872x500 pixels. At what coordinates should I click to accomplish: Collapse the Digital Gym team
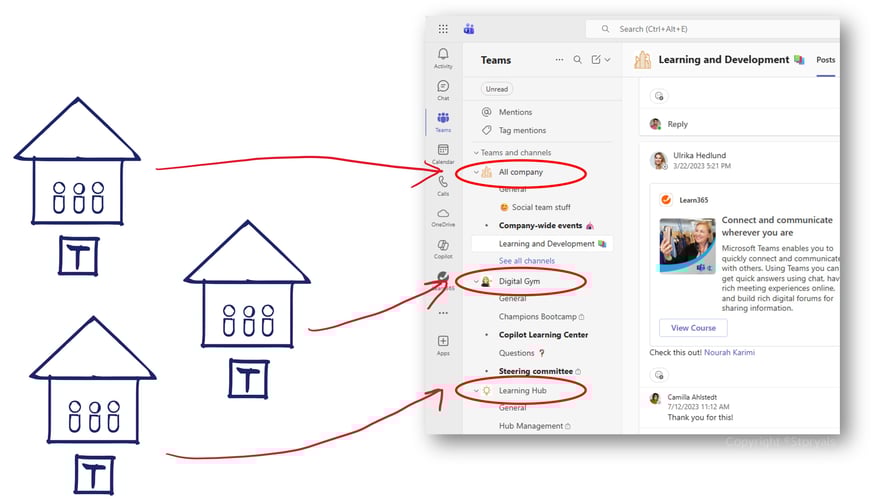pos(476,282)
